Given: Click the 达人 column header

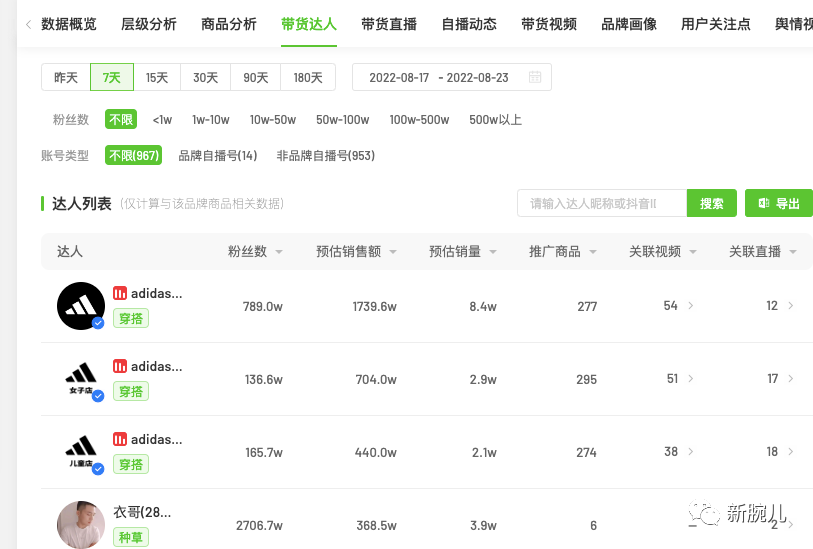Looking at the screenshot, I should (69, 252).
